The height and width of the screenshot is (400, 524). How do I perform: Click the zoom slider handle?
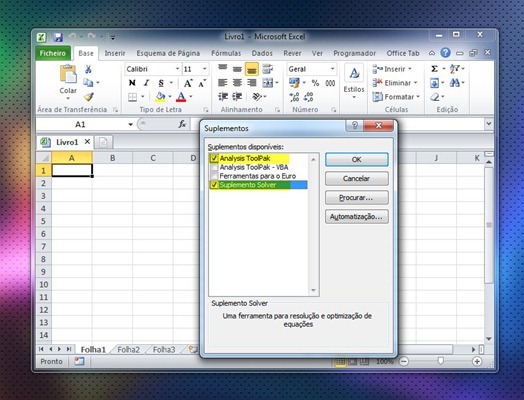tap(441, 361)
